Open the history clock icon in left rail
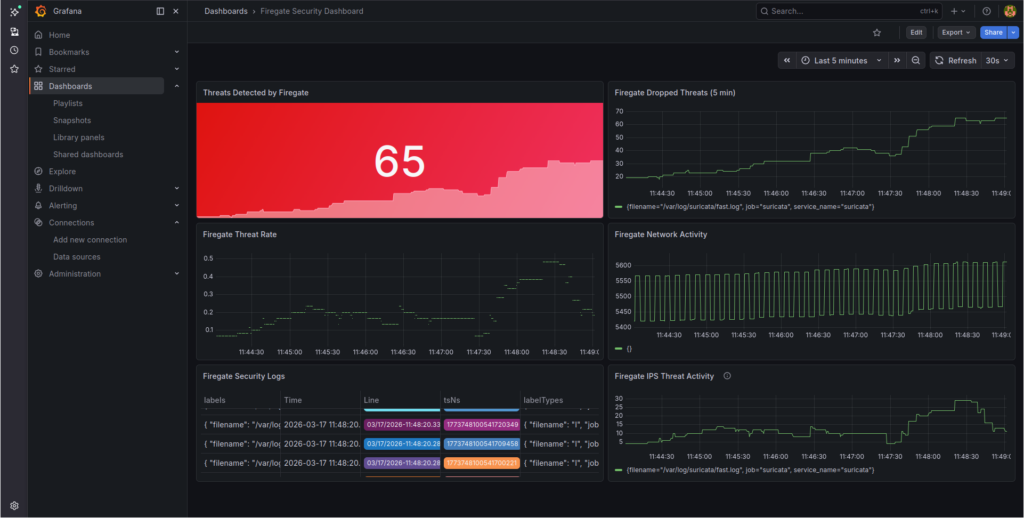Image resolution: width=1024 pixels, height=518 pixels. [14, 50]
